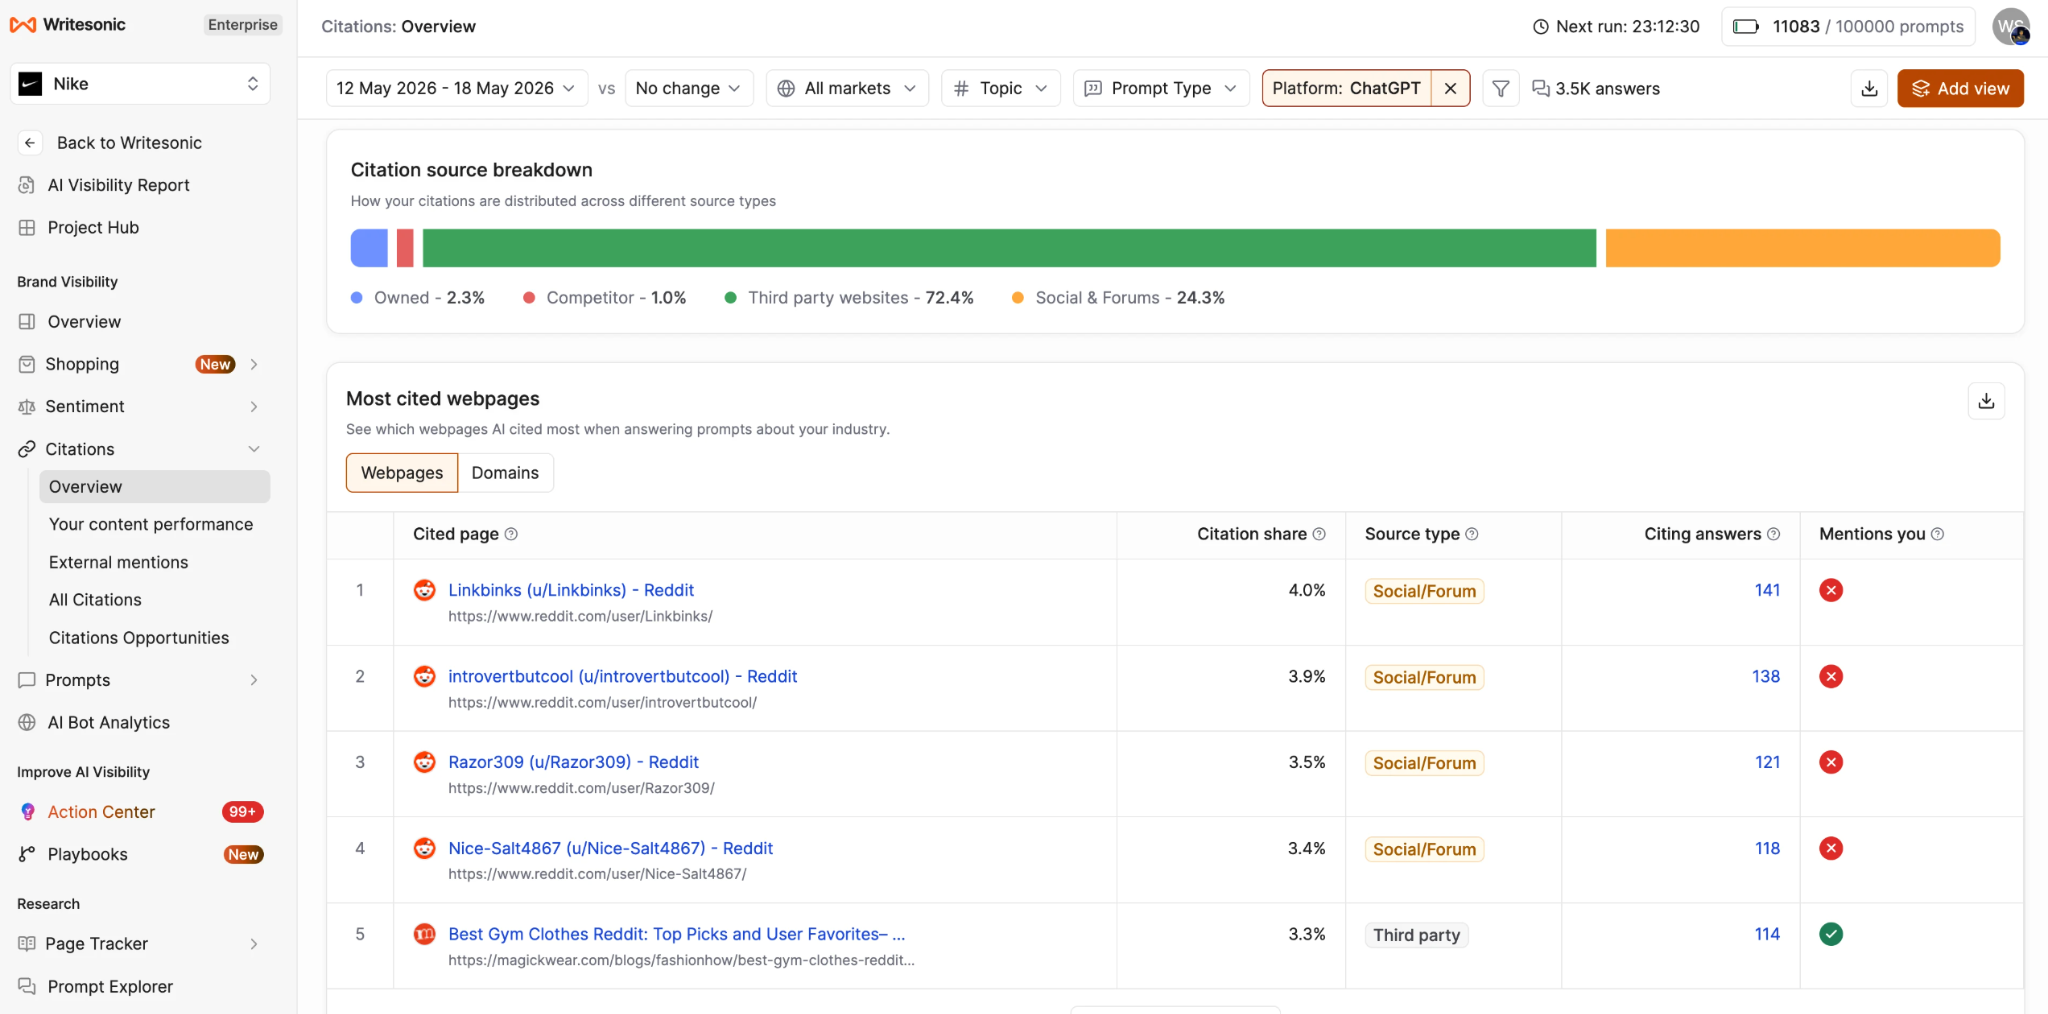
Task: Click the 121 citing answers value
Action: 1767,762
